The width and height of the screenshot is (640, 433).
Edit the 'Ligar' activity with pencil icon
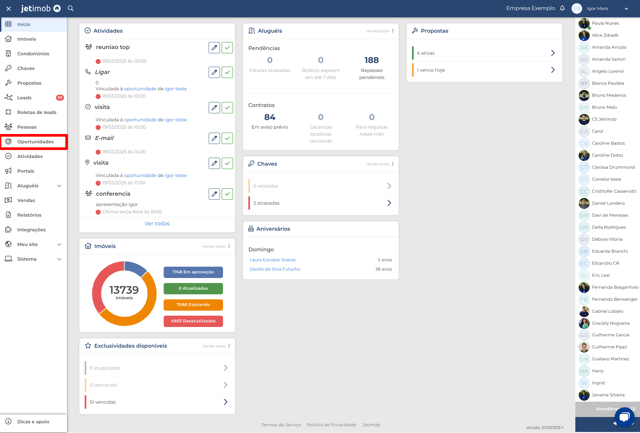tap(214, 72)
